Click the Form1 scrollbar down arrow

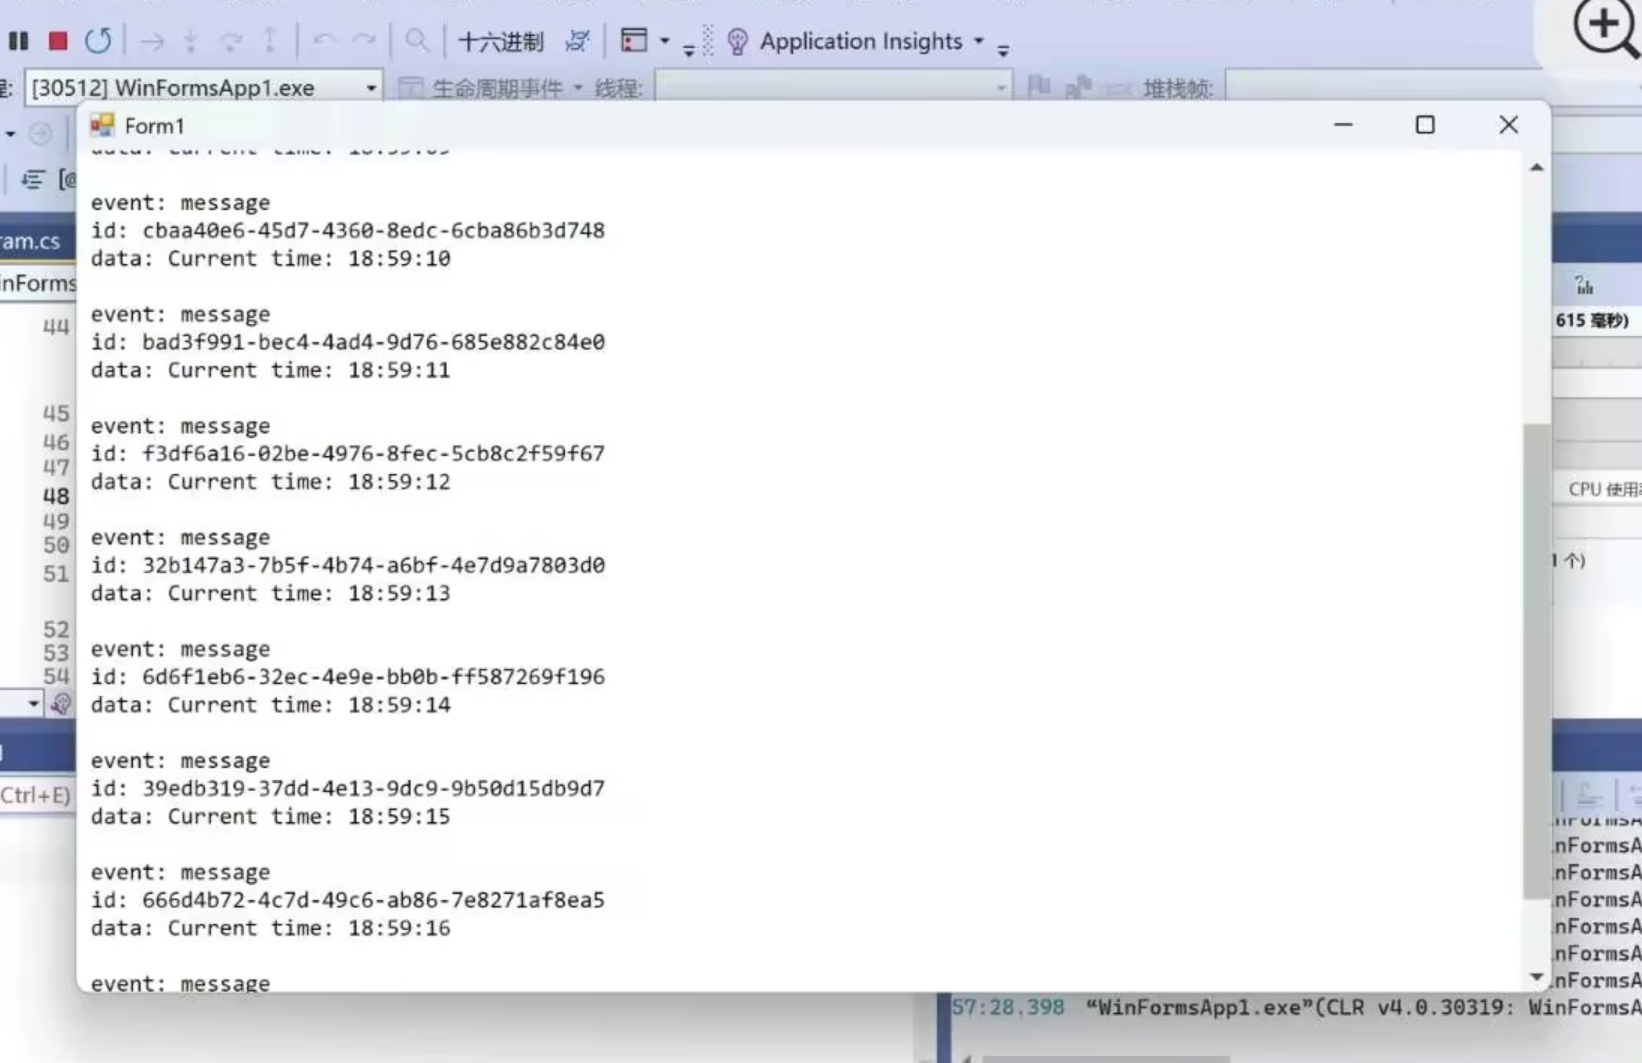tap(1537, 977)
